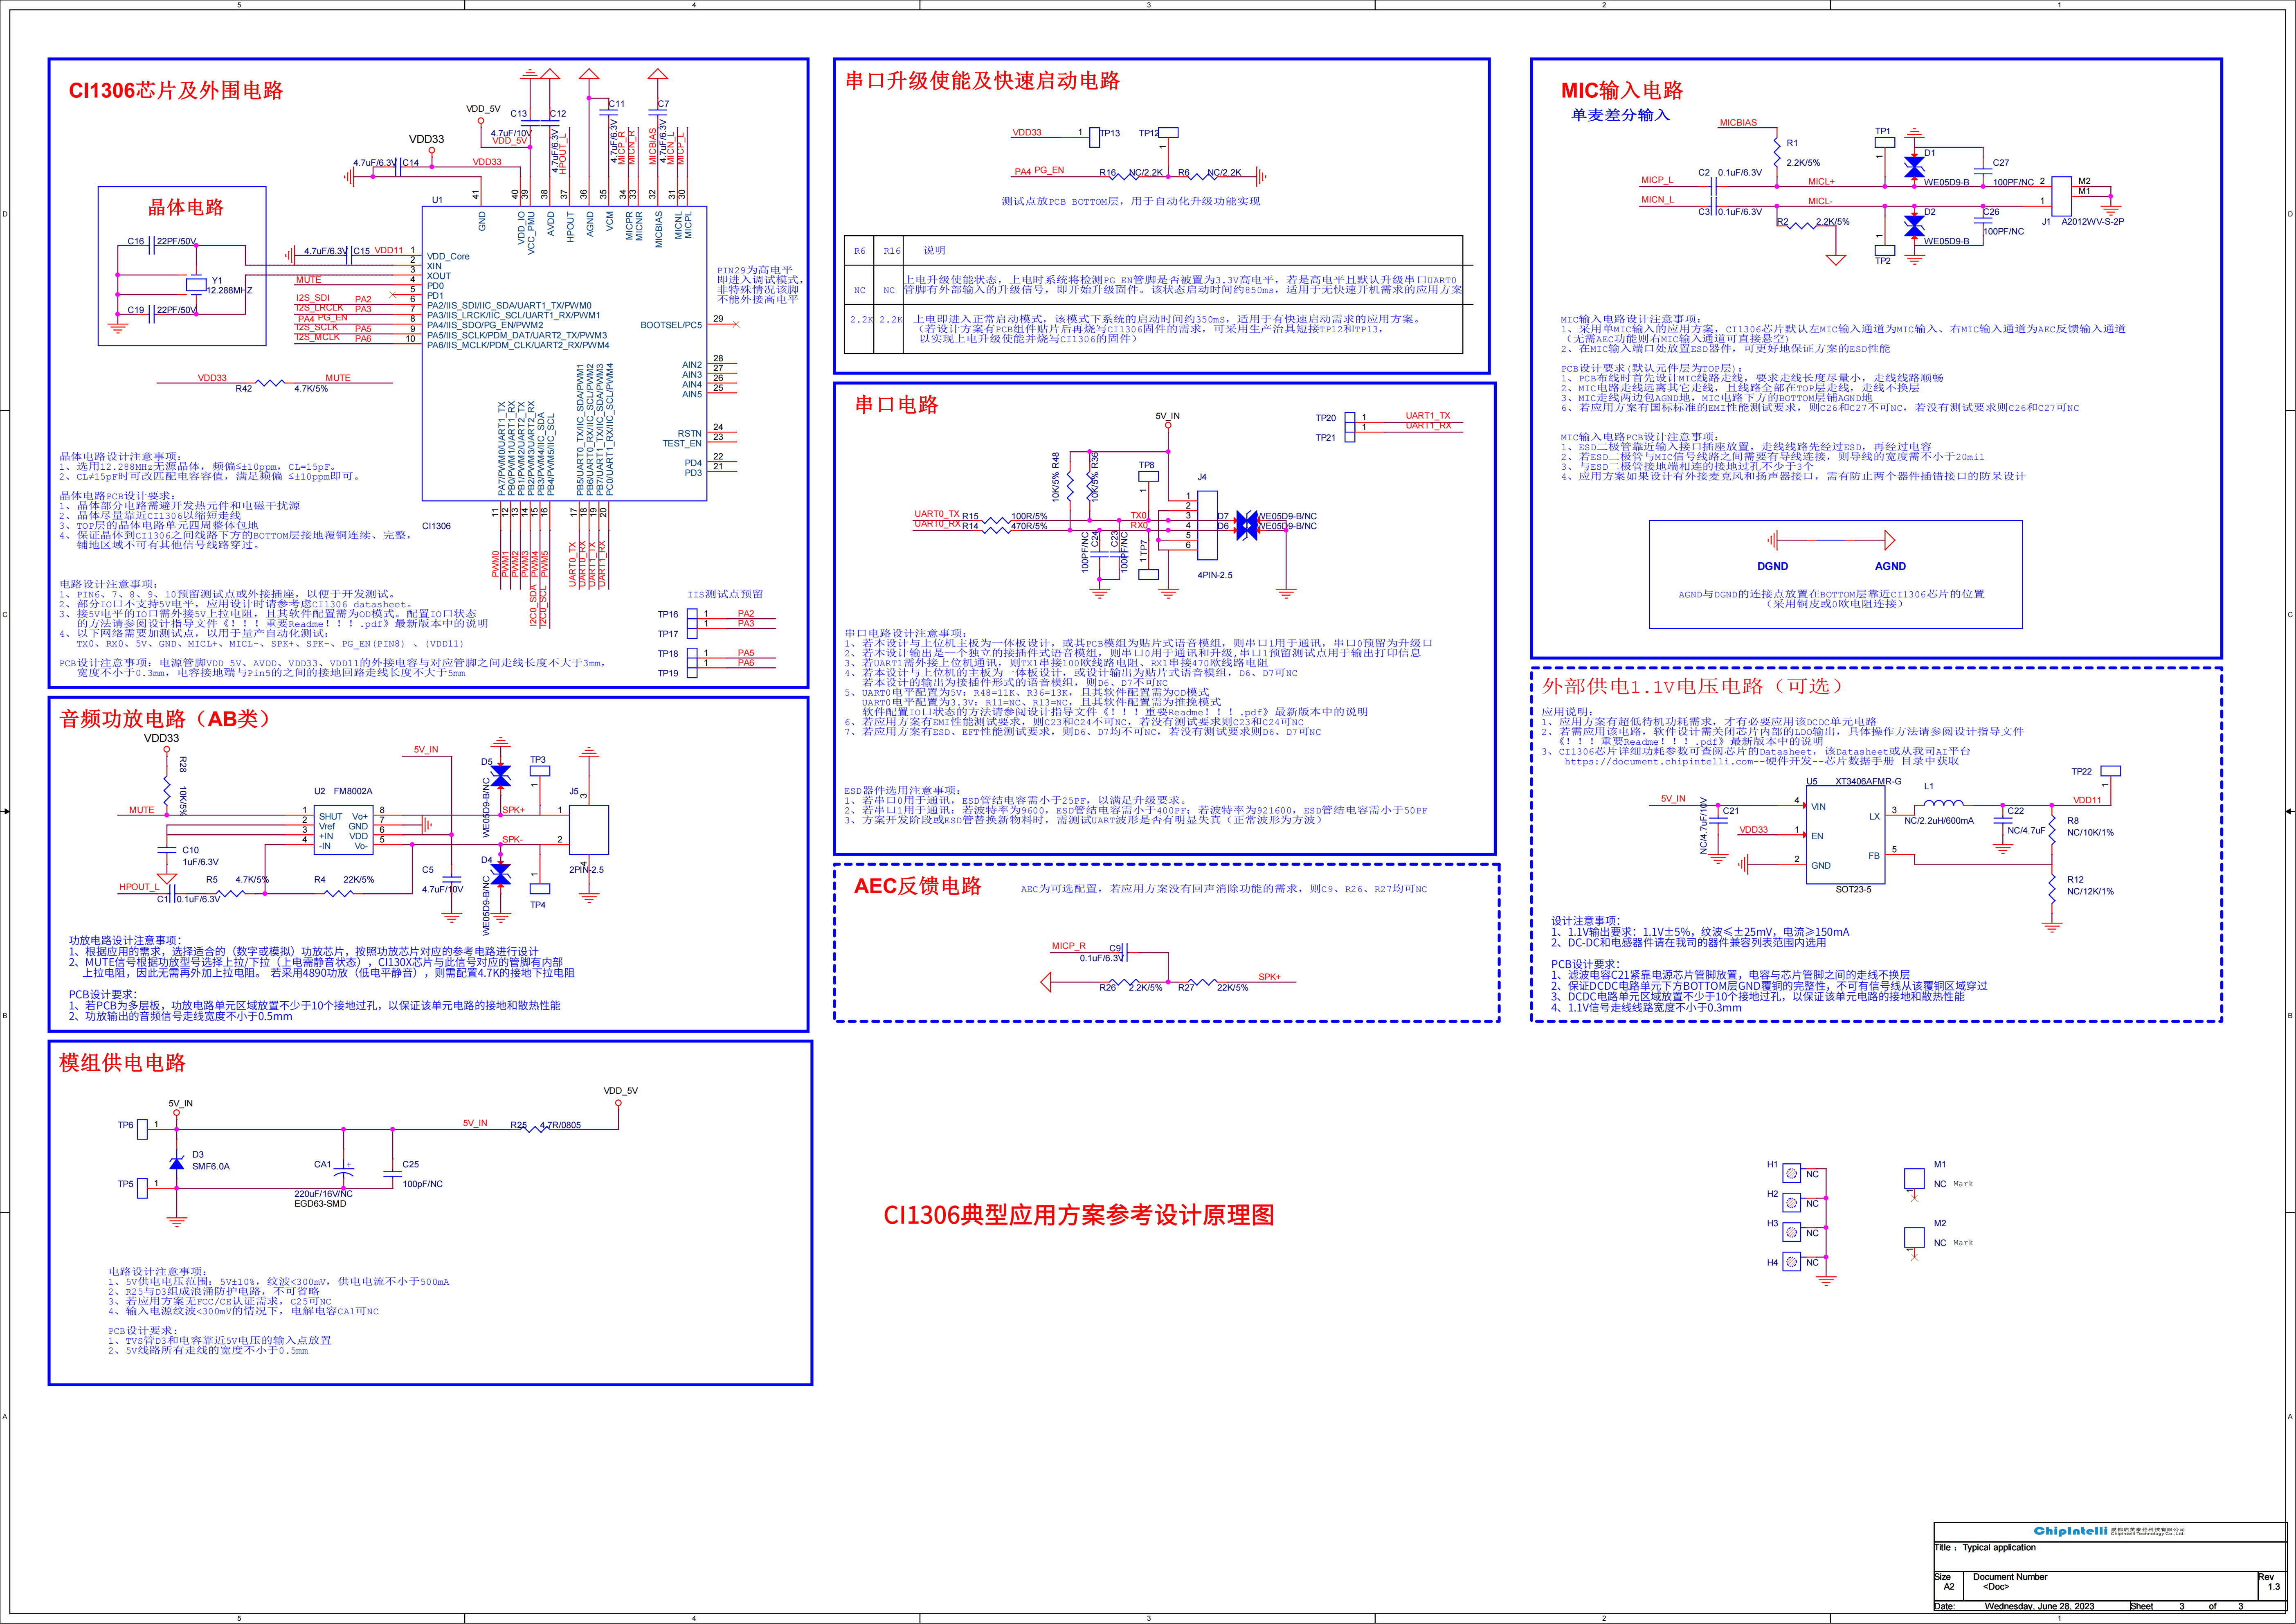Select resistor R12 NC/12K/1% label
This screenshot has height=1624, width=2296.
[x=2090, y=885]
